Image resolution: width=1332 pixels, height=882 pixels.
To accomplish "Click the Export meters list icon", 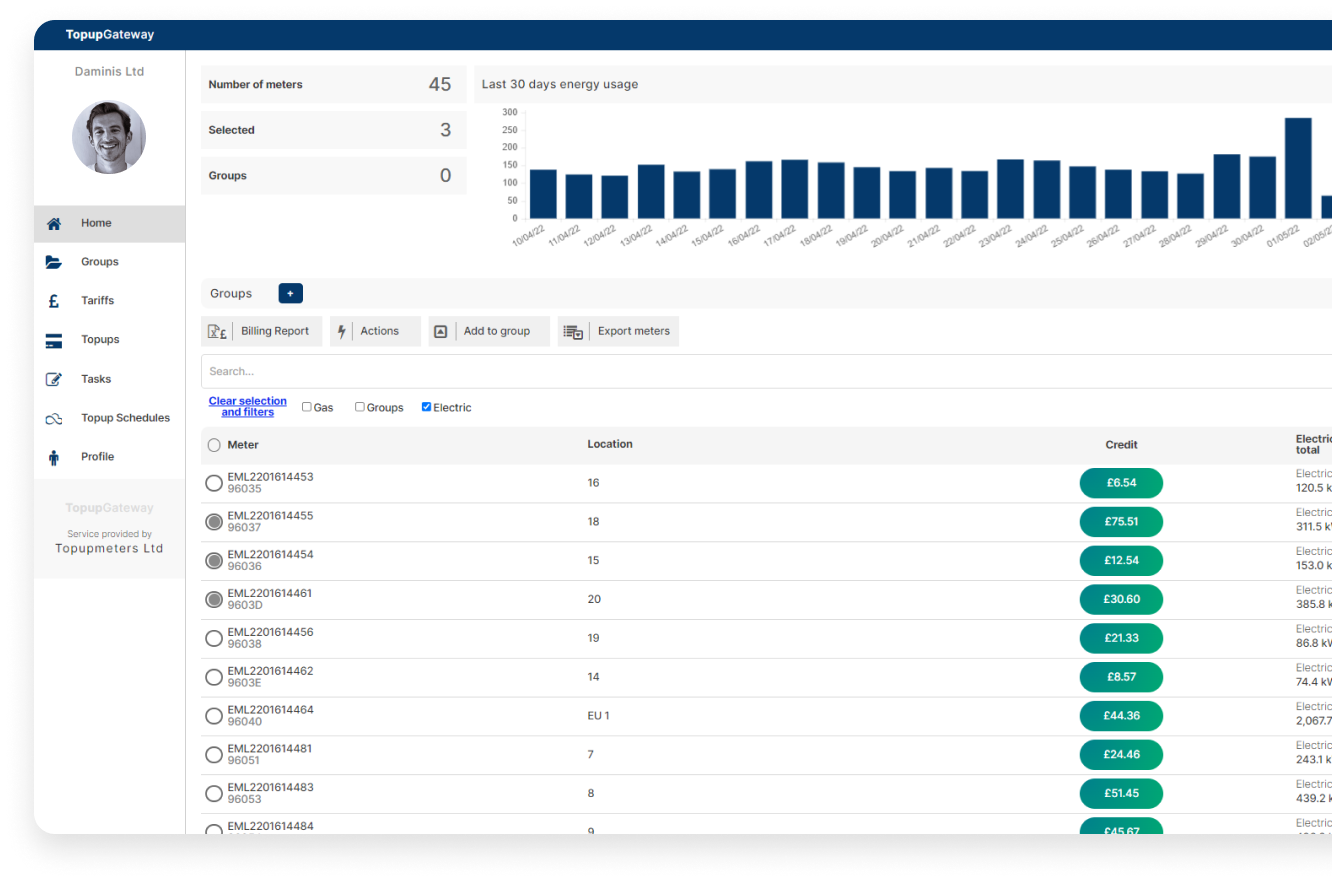I will pyautogui.click(x=572, y=332).
